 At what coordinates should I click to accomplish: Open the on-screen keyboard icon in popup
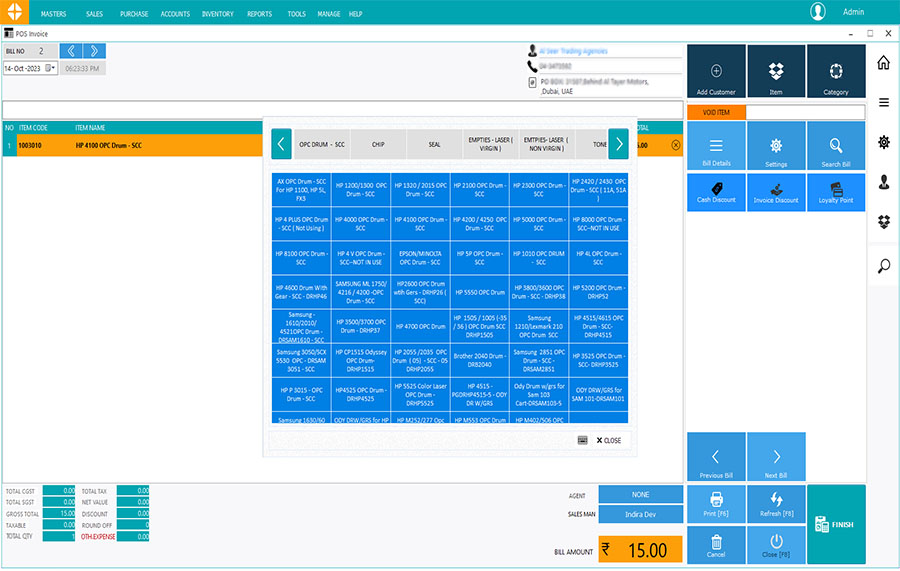[582, 440]
